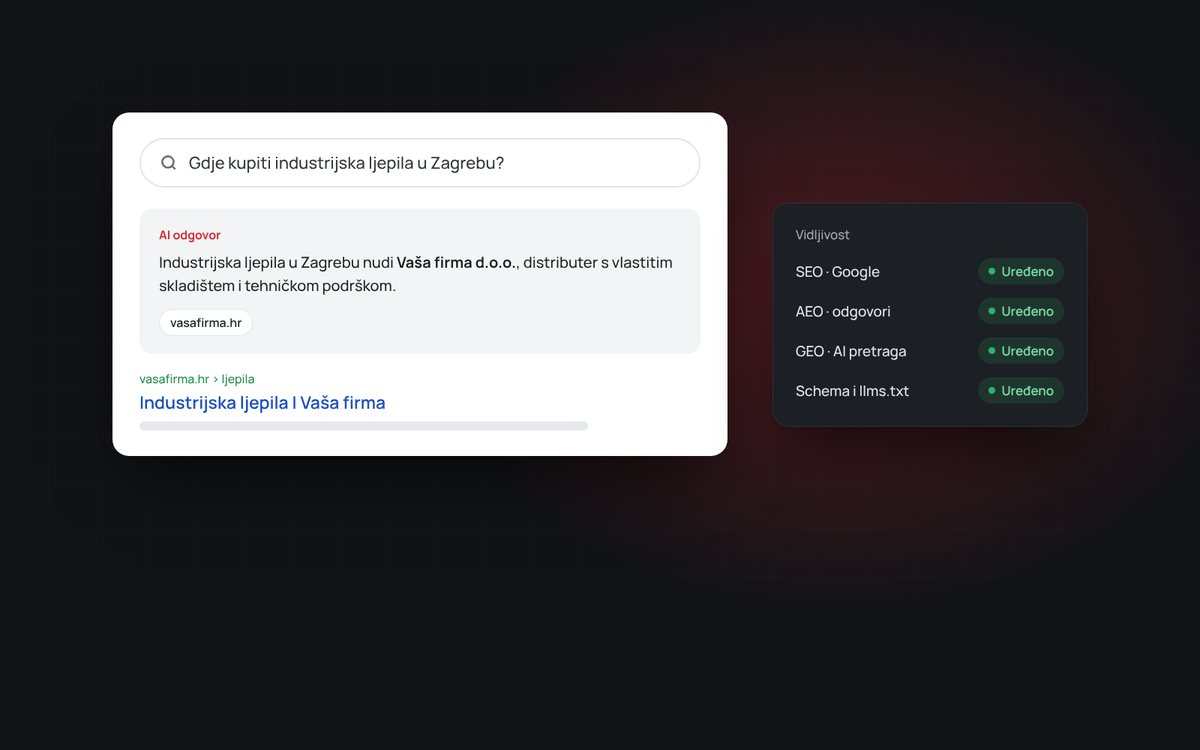Click the magnifier search icon
Screen dimensions: 1200x750
[x=168, y=163]
